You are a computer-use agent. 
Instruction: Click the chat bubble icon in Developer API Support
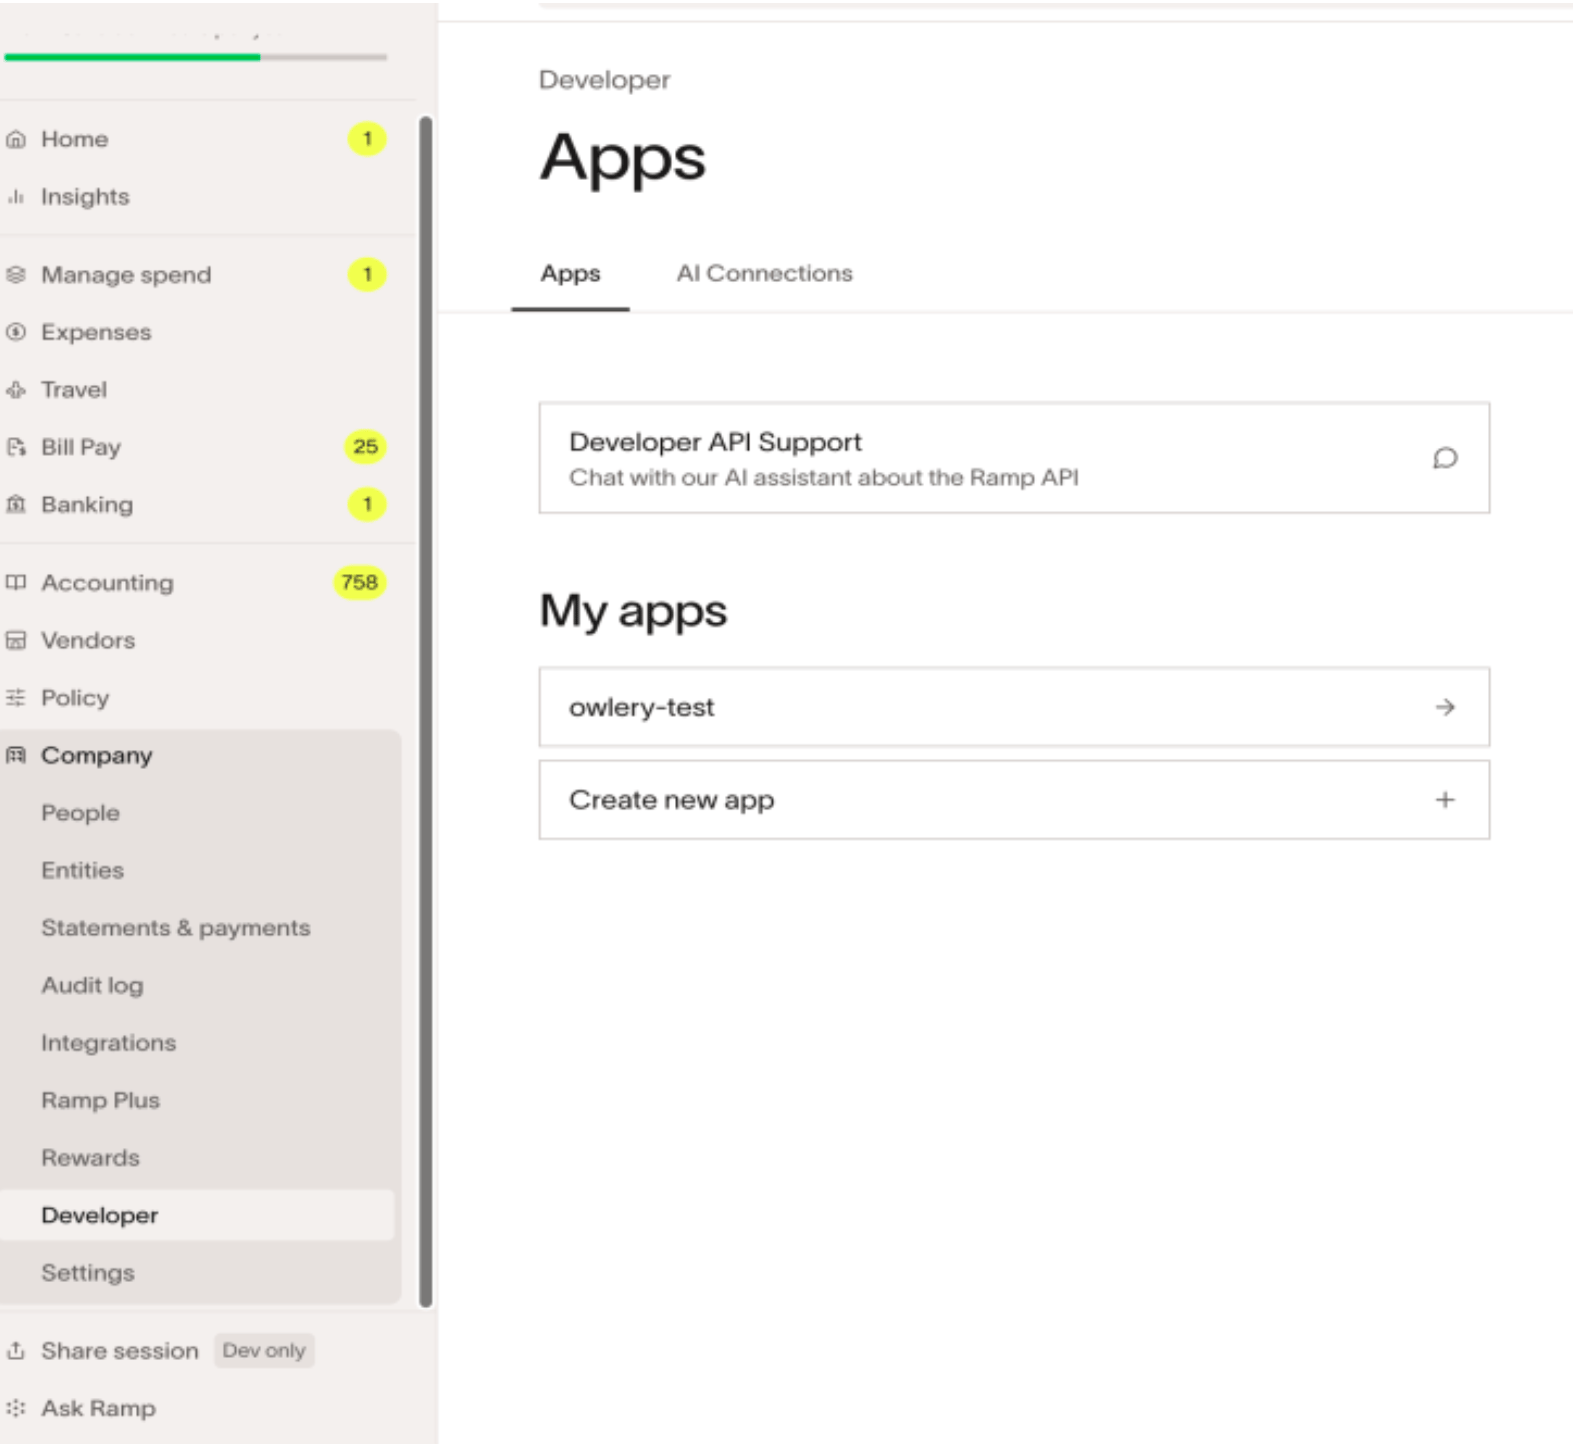pyautogui.click(x=1445, y=458)
